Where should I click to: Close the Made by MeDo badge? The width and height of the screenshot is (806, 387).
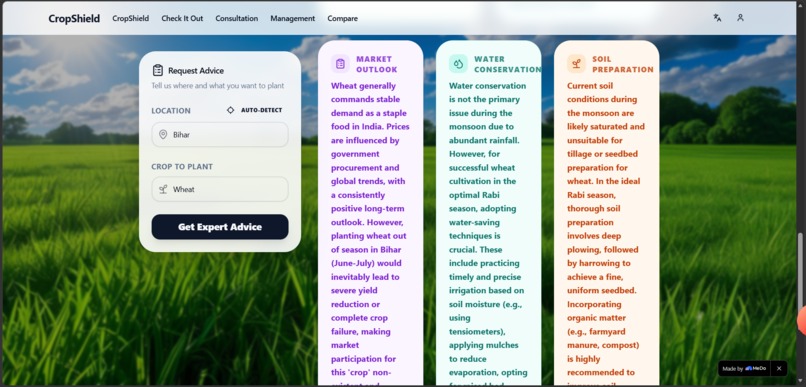pos(779,368)
